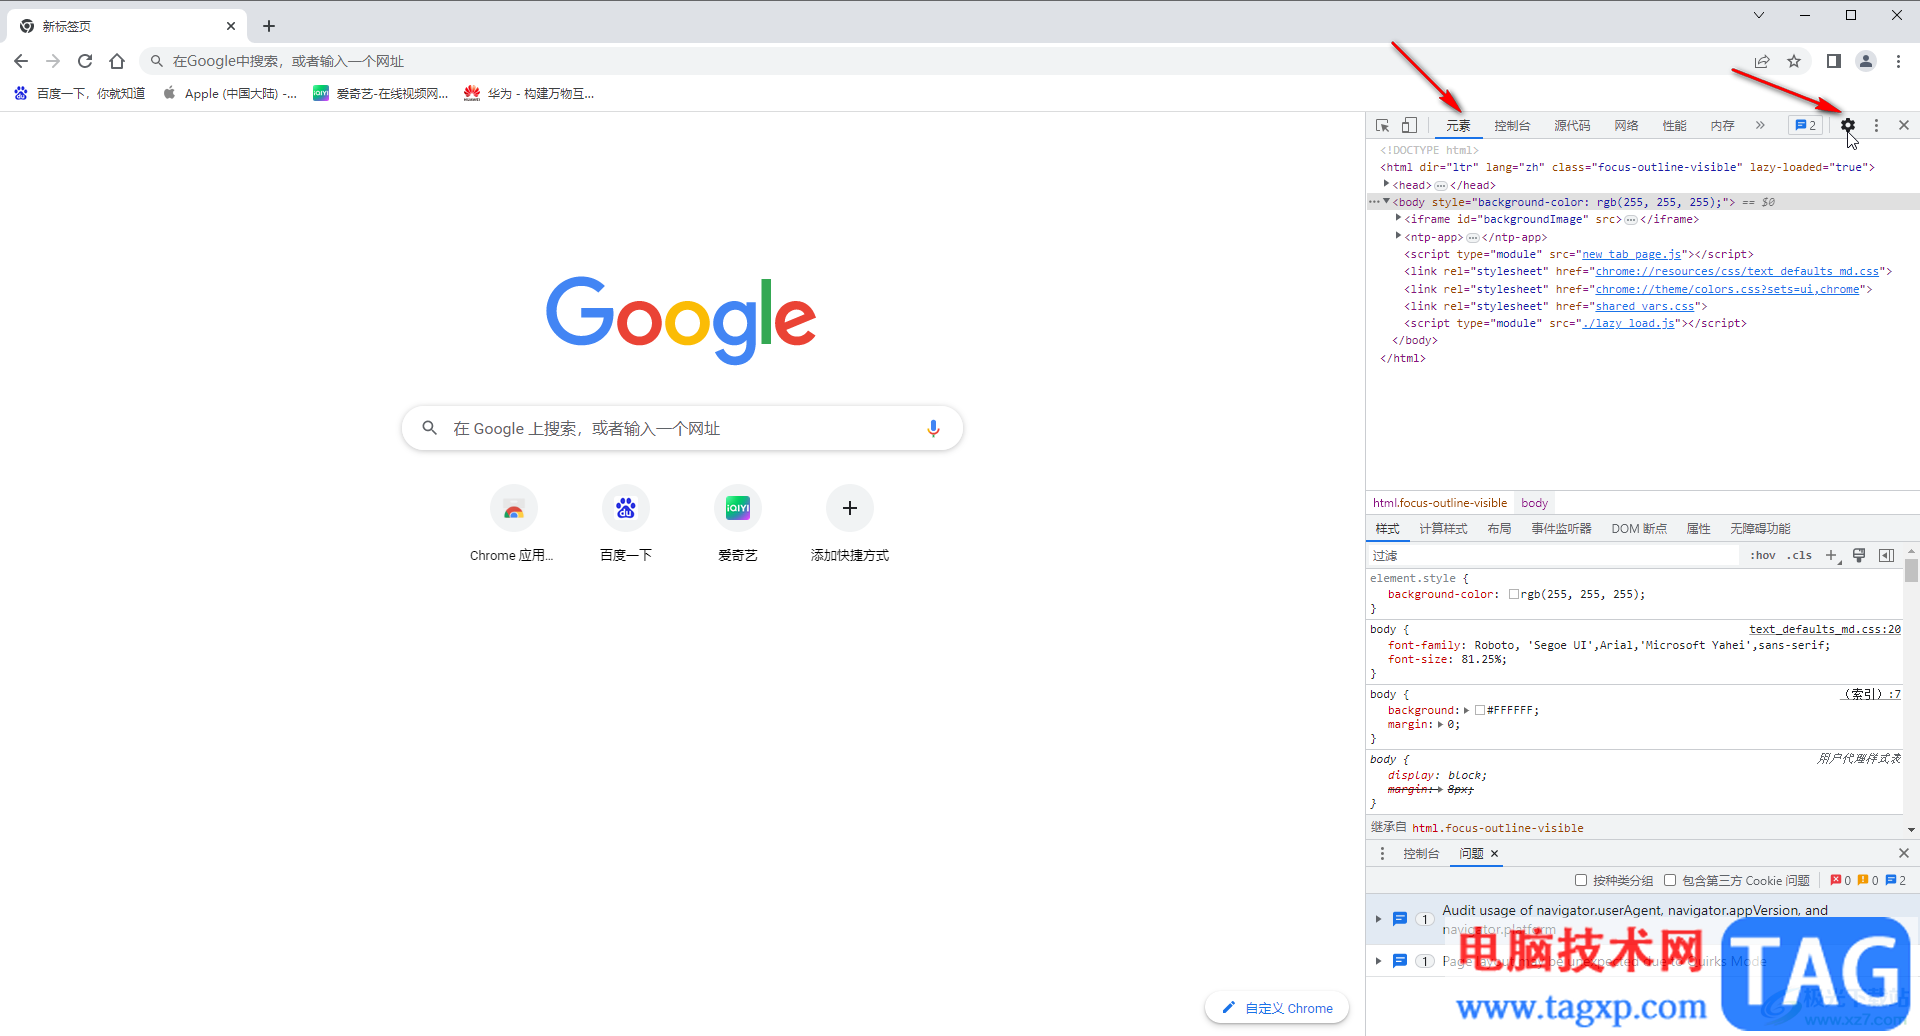Focus the Google search box on page
The width and height of the screenshot is (1920, 1036).
(682, 428)
